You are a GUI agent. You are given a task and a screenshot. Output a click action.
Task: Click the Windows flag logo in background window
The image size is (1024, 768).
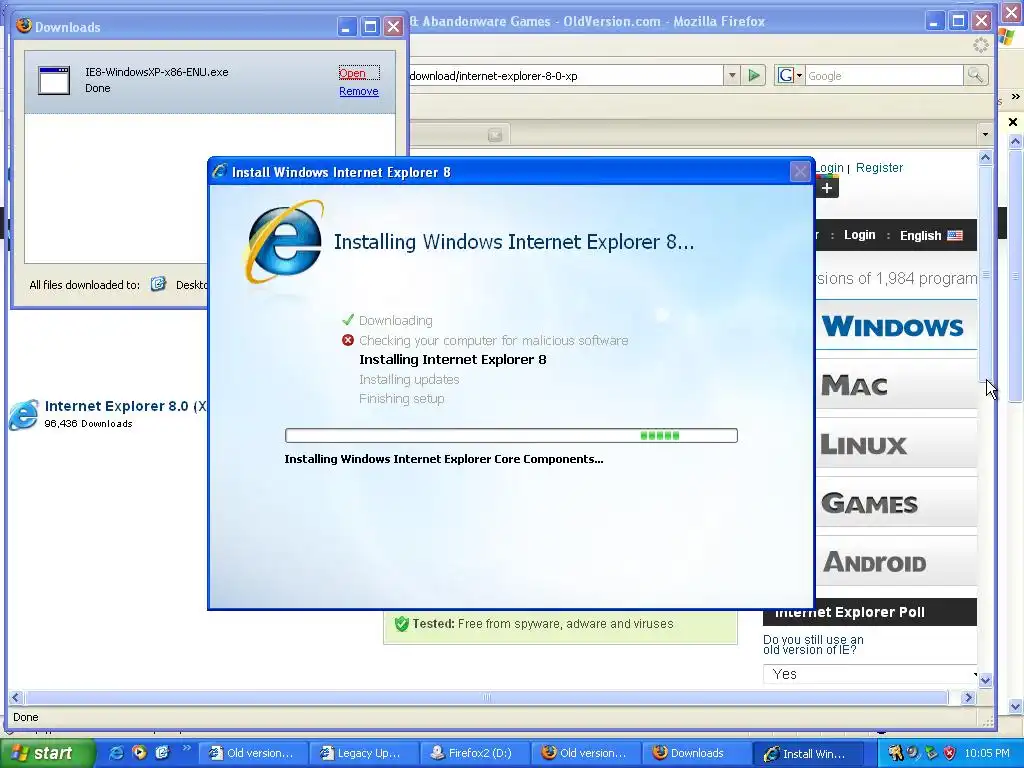(x=1006, y=37)
